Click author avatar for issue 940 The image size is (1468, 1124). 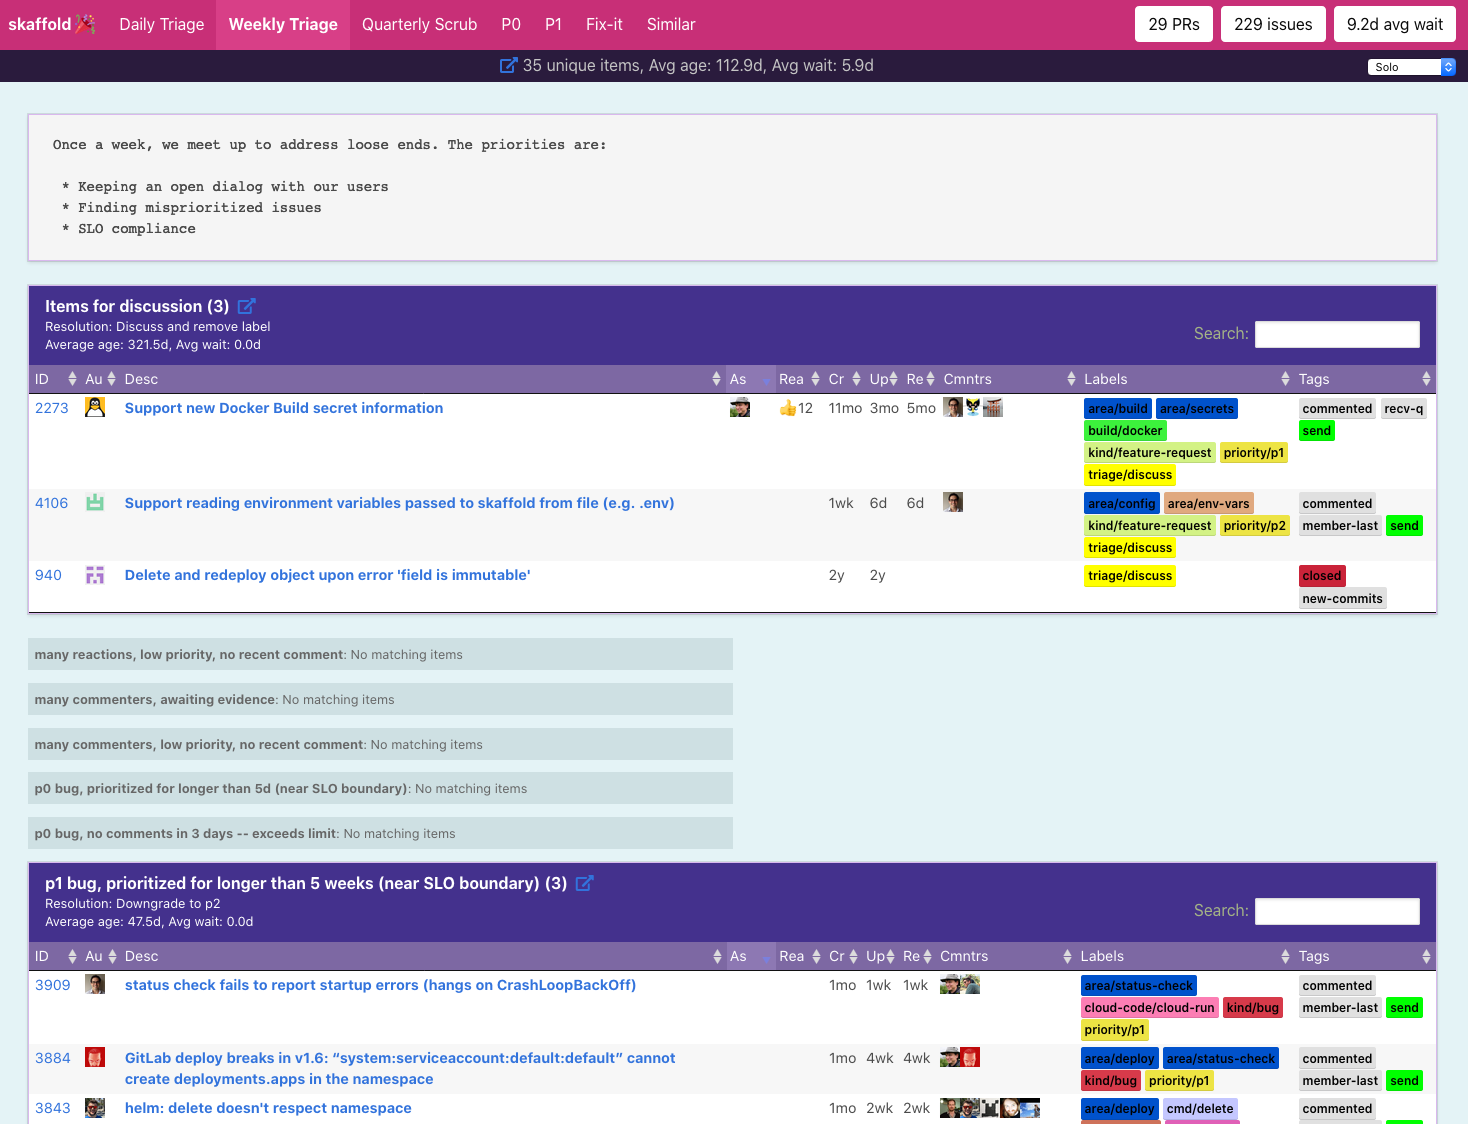(x=95, y=575)
